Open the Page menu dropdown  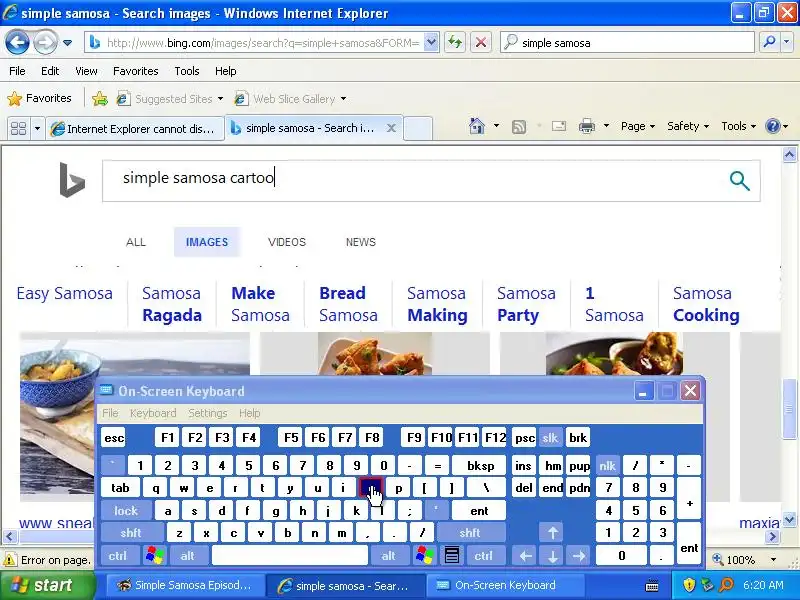(x=638, y=126)
